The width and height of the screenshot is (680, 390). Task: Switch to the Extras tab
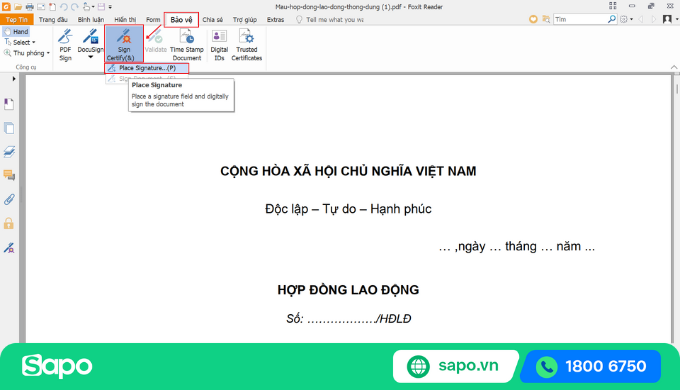pyautogui.click(x=275, y=20)
